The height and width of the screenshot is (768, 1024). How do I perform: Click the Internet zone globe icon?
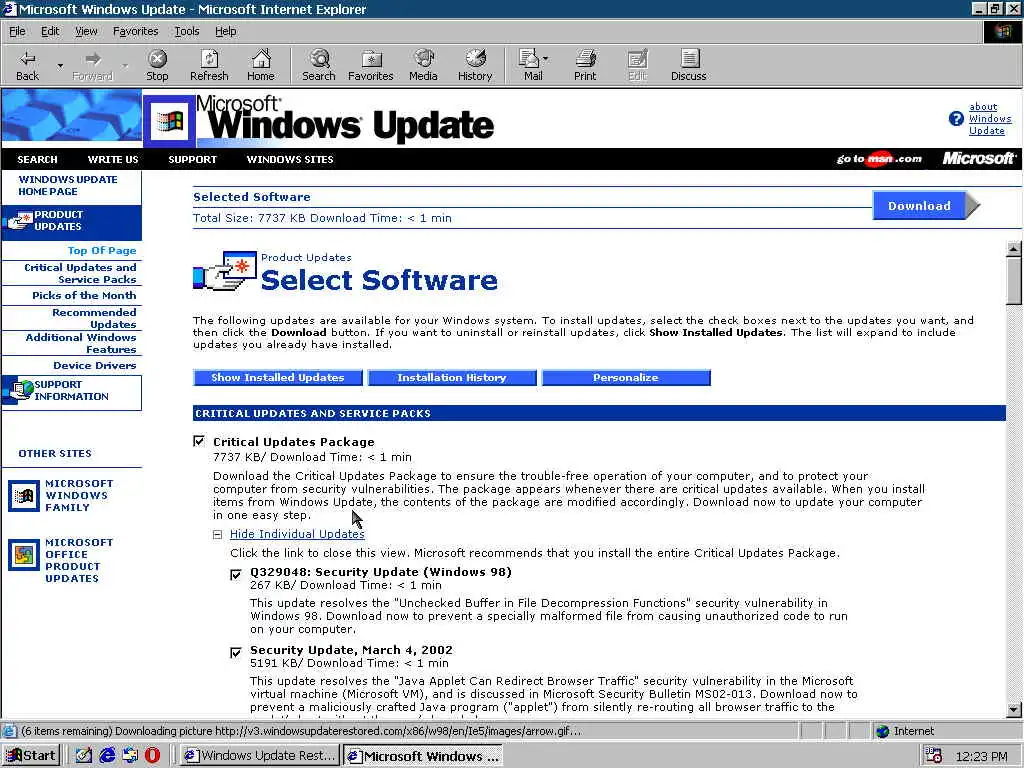pos(882,731)
